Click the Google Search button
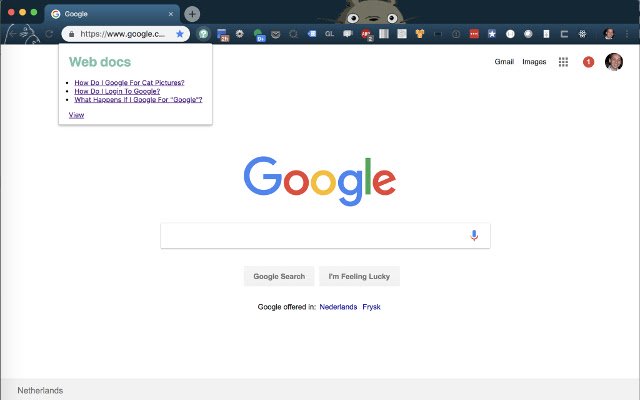This screenshot has width=640, height=400. pos(279,276)
